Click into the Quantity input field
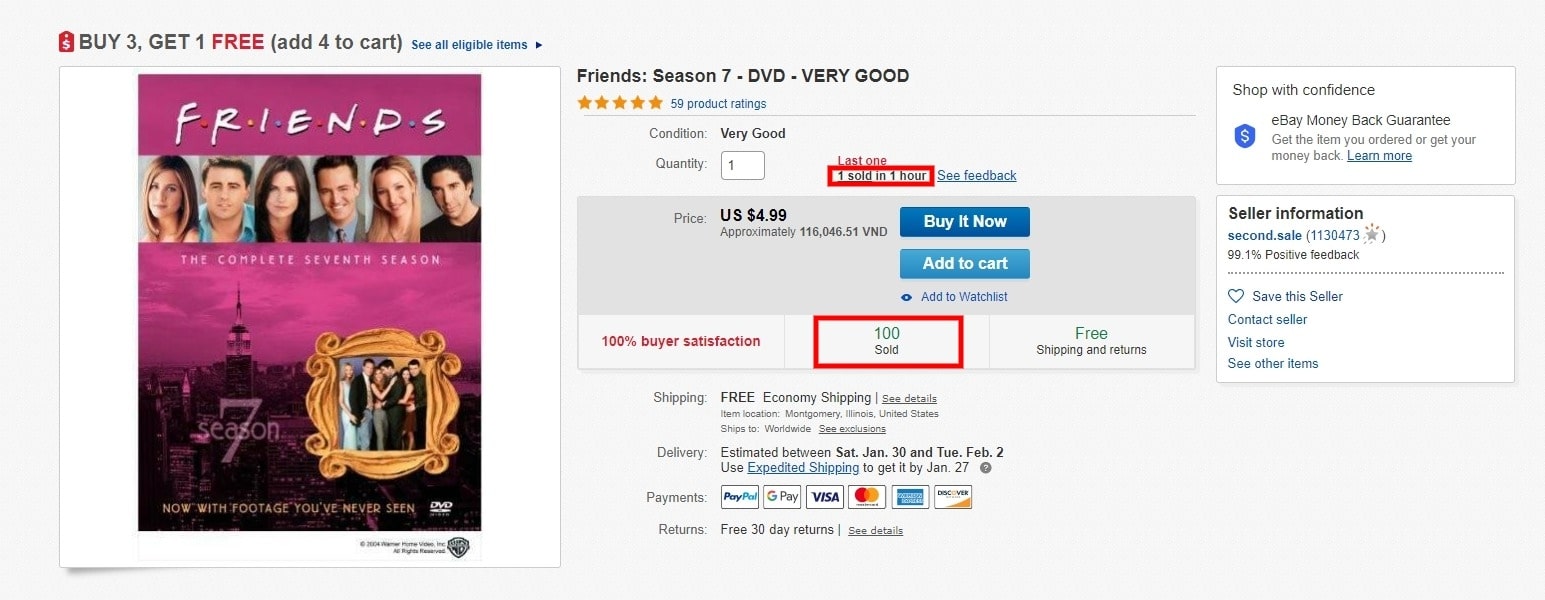 [743, 166]
